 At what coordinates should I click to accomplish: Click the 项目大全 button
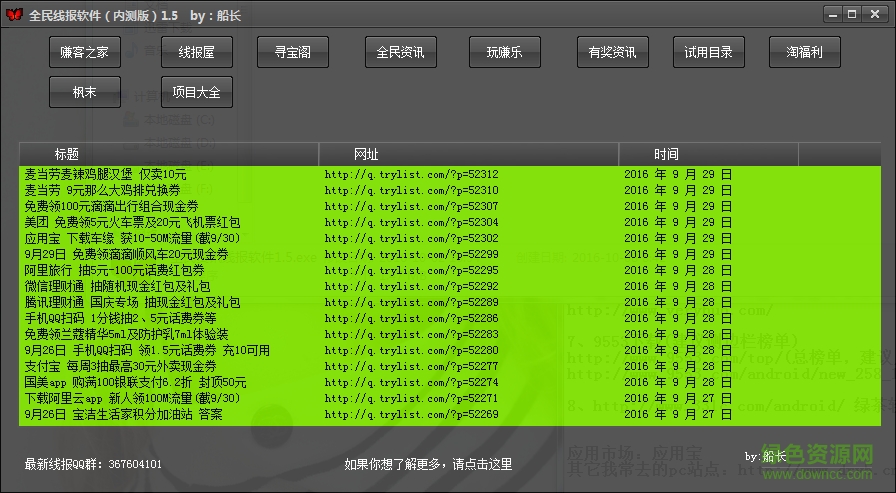(x=197, y=92)
